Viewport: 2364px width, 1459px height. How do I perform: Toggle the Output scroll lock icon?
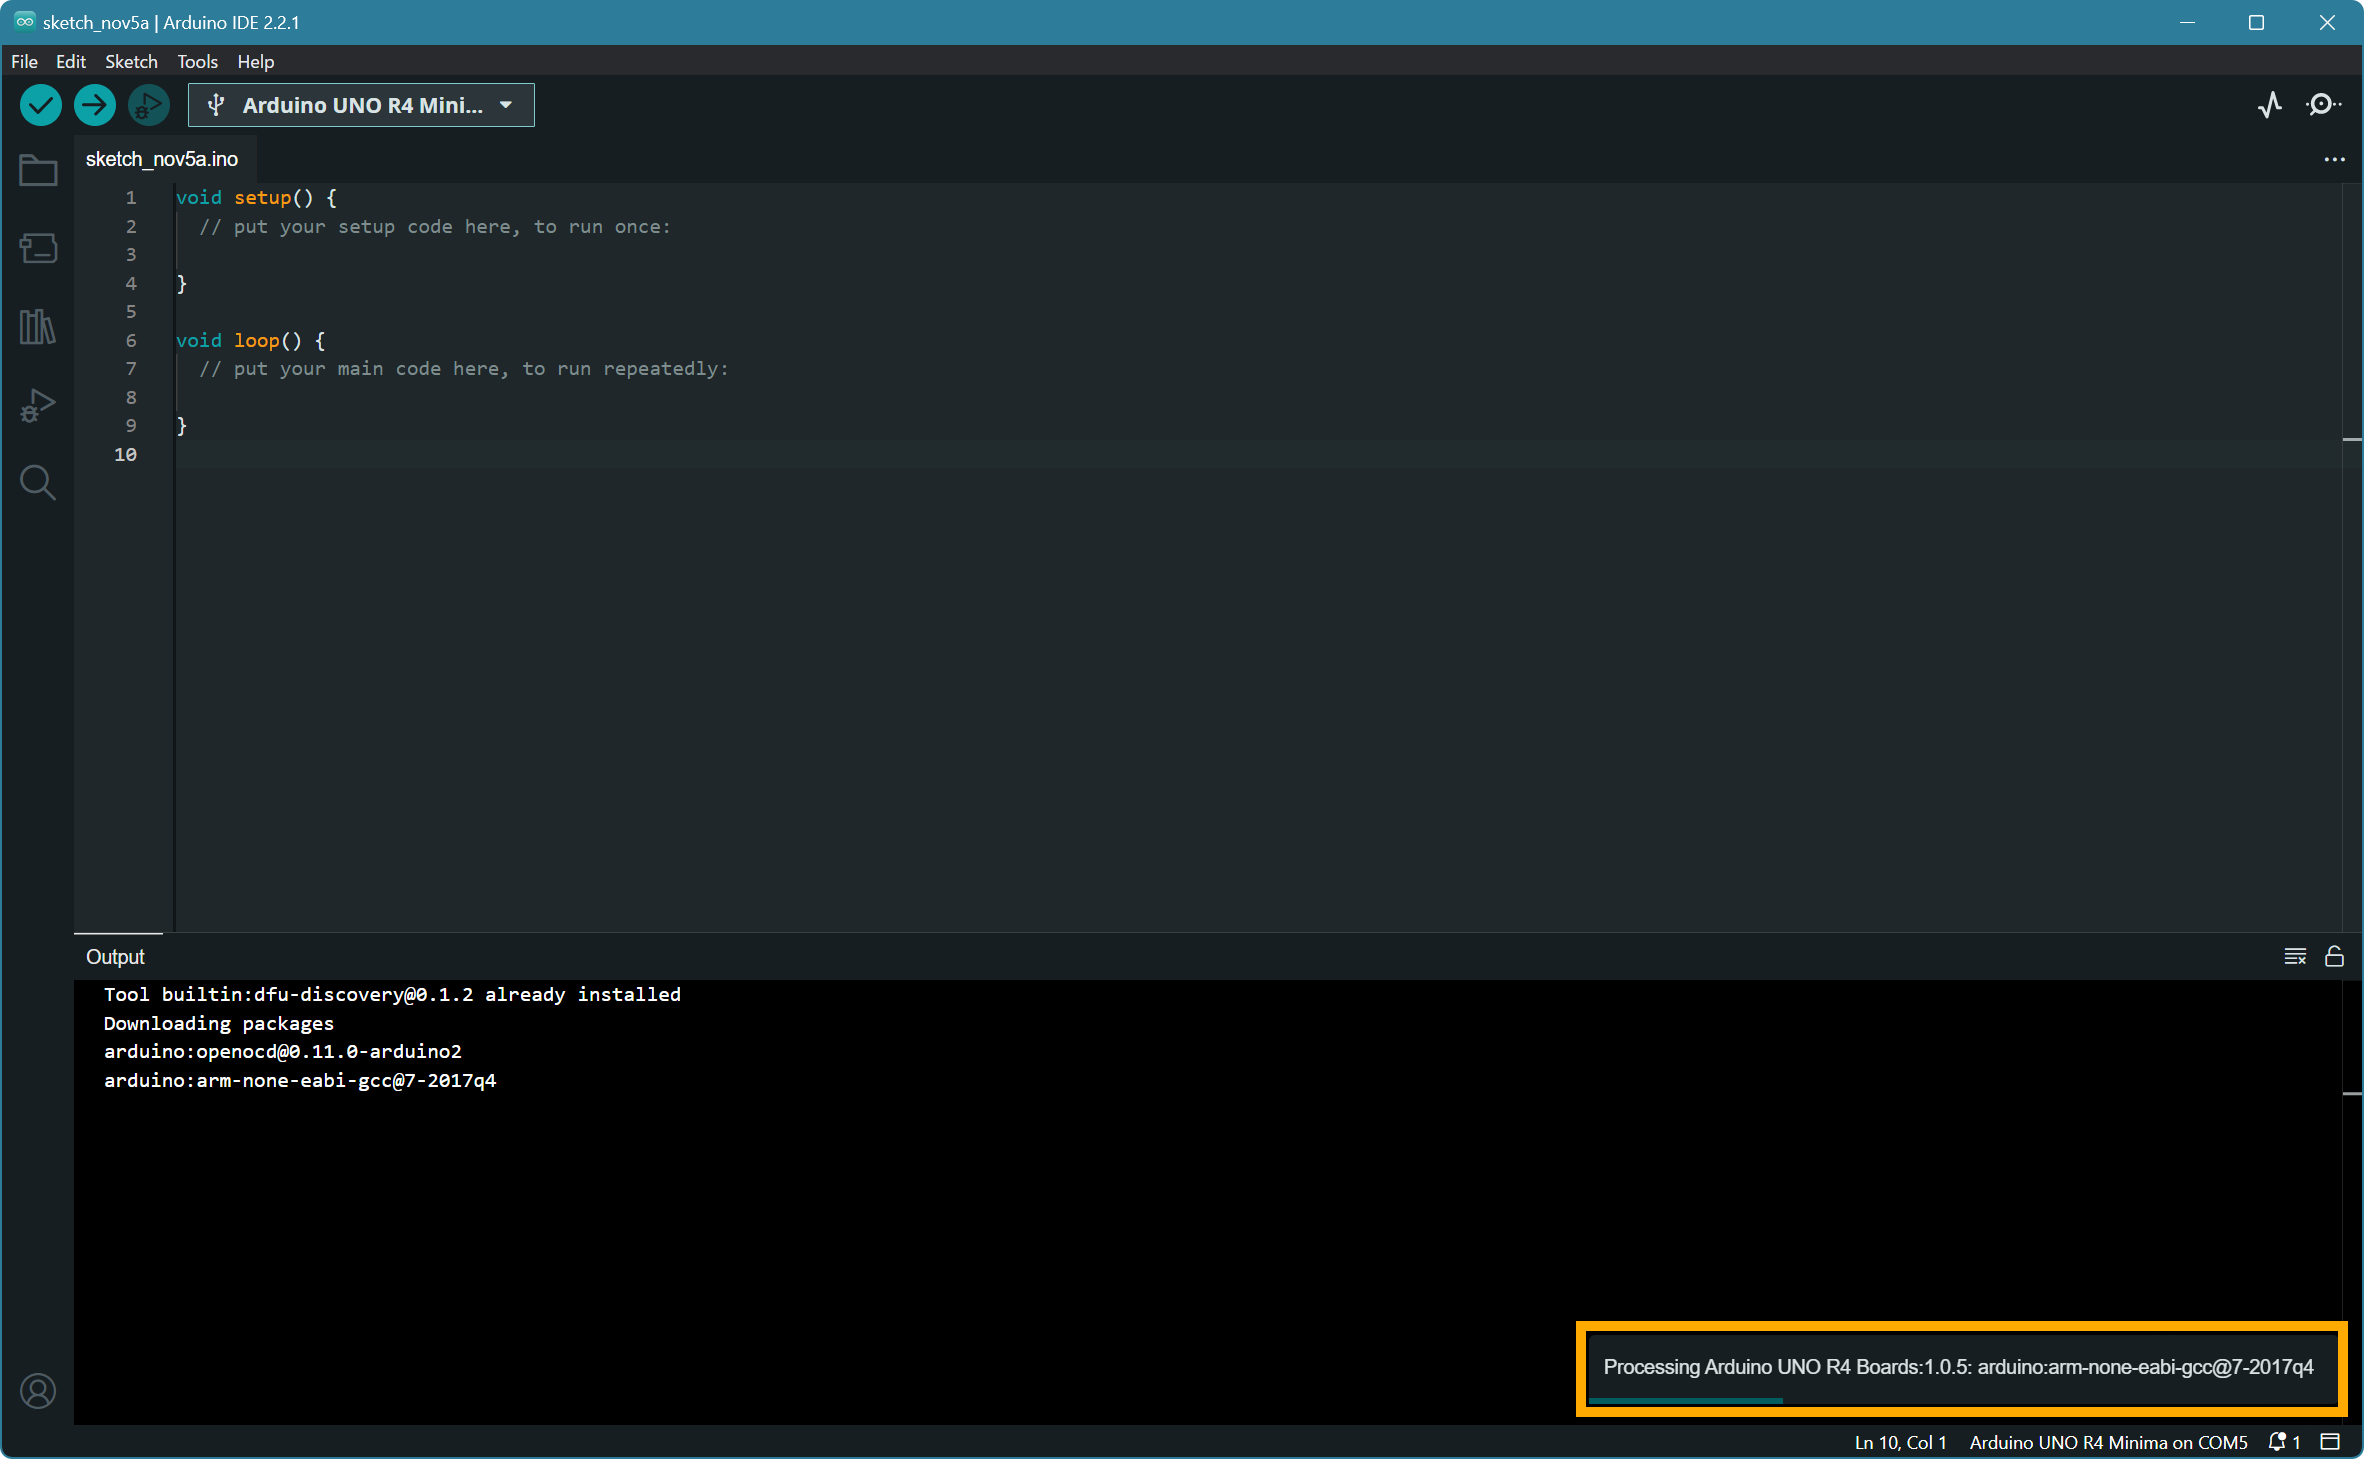pos(2334,957)
